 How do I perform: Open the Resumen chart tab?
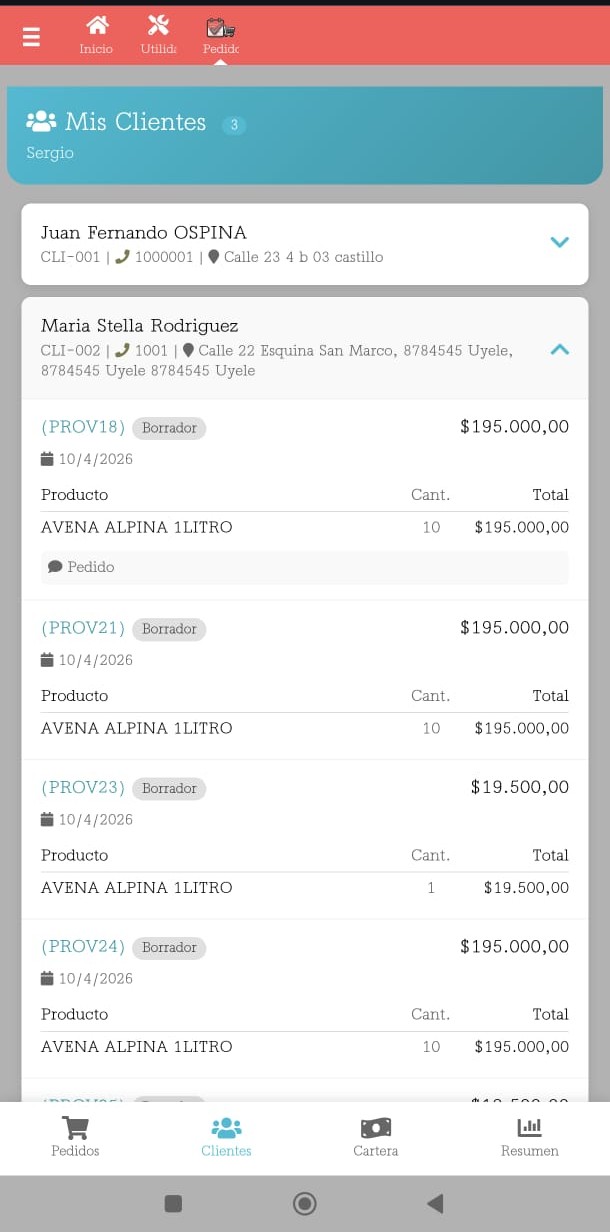pyautogui.click(x=529, y=1136)
